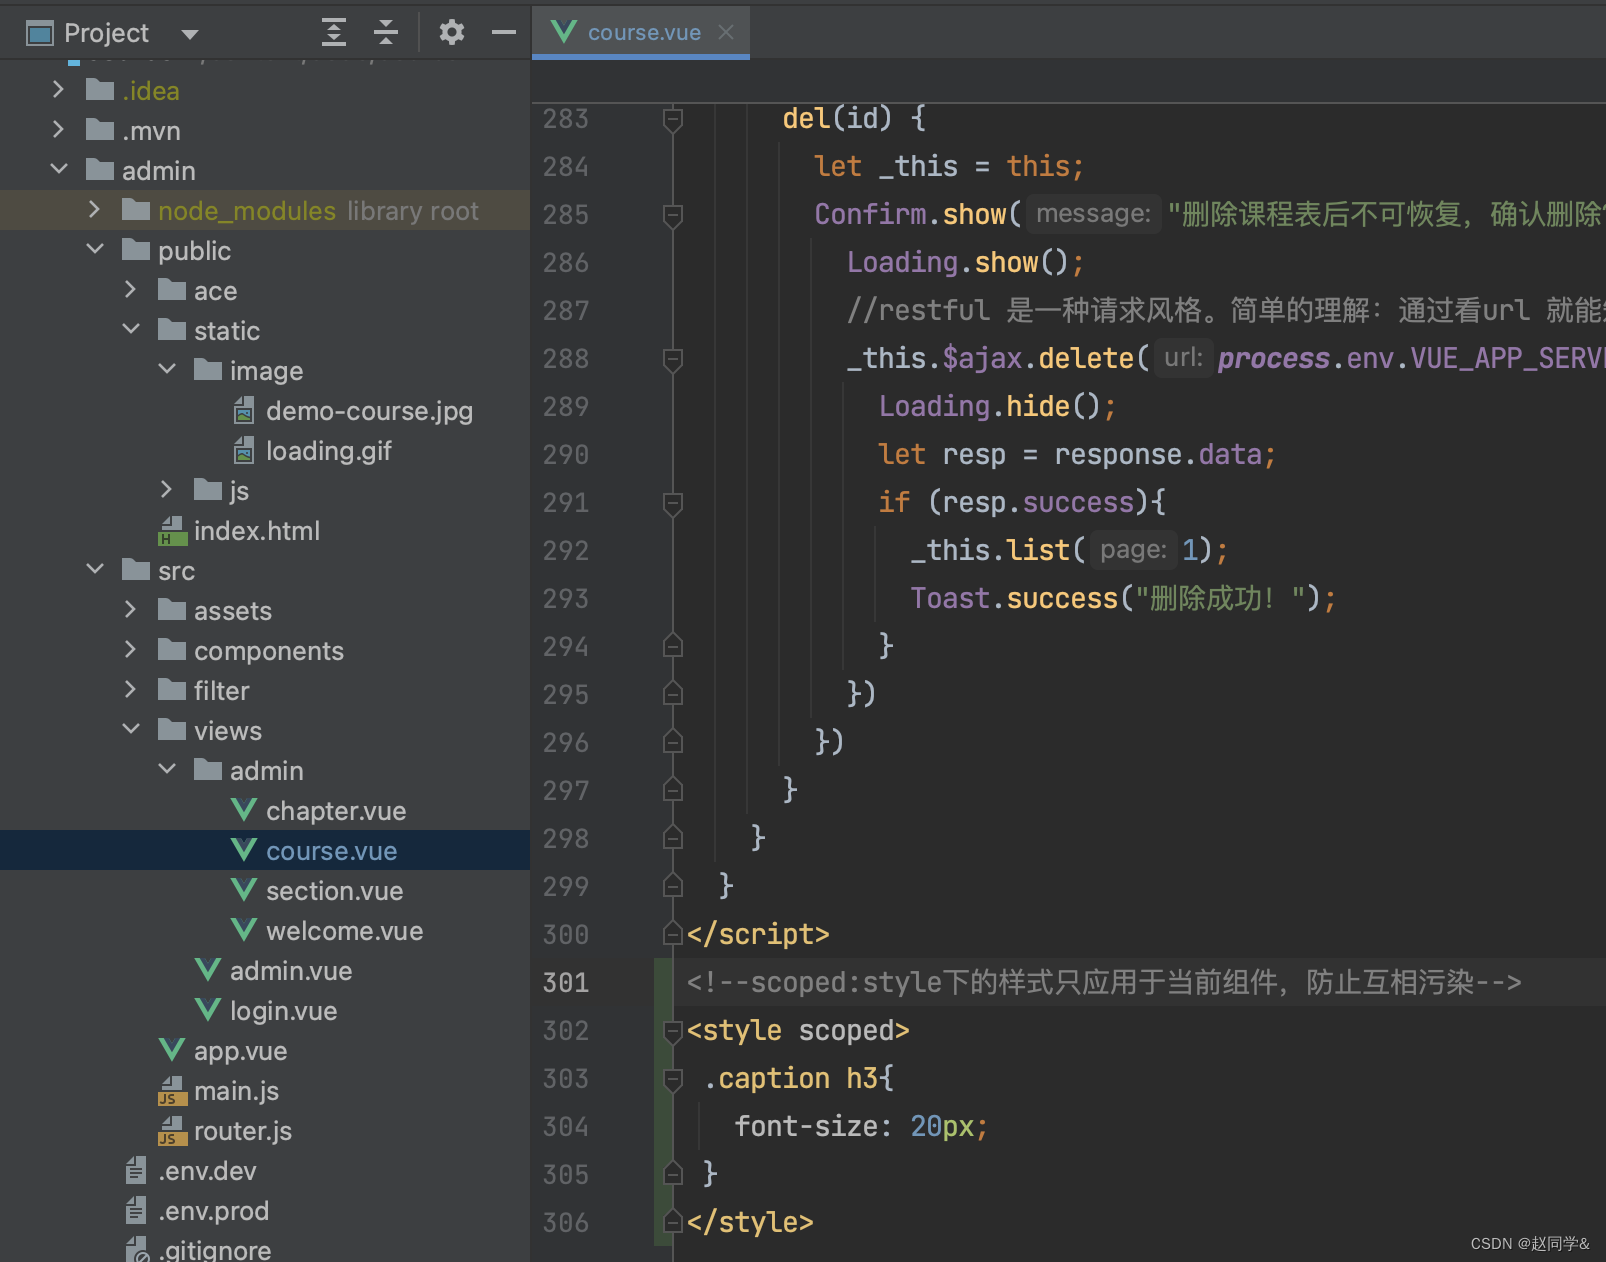The height and width of the screenshot is (1262, 1606).
Task: Collapse the static folder
Action: (131, 329)
